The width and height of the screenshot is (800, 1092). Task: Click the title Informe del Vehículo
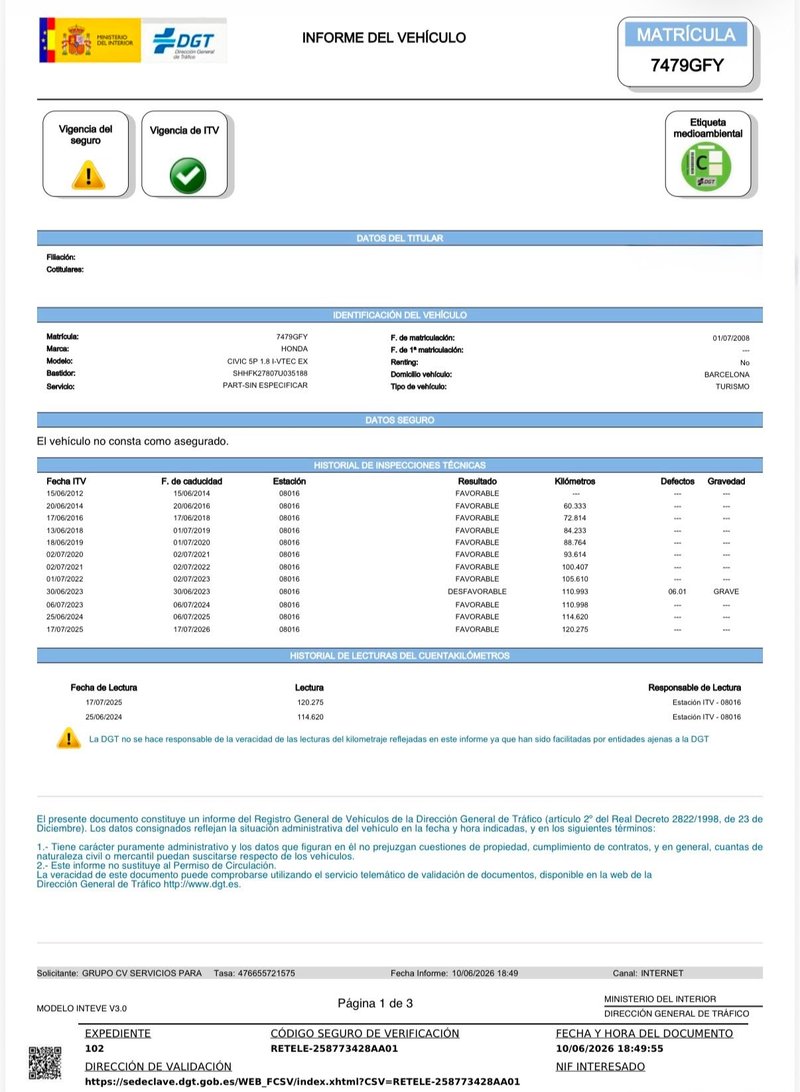384,38
